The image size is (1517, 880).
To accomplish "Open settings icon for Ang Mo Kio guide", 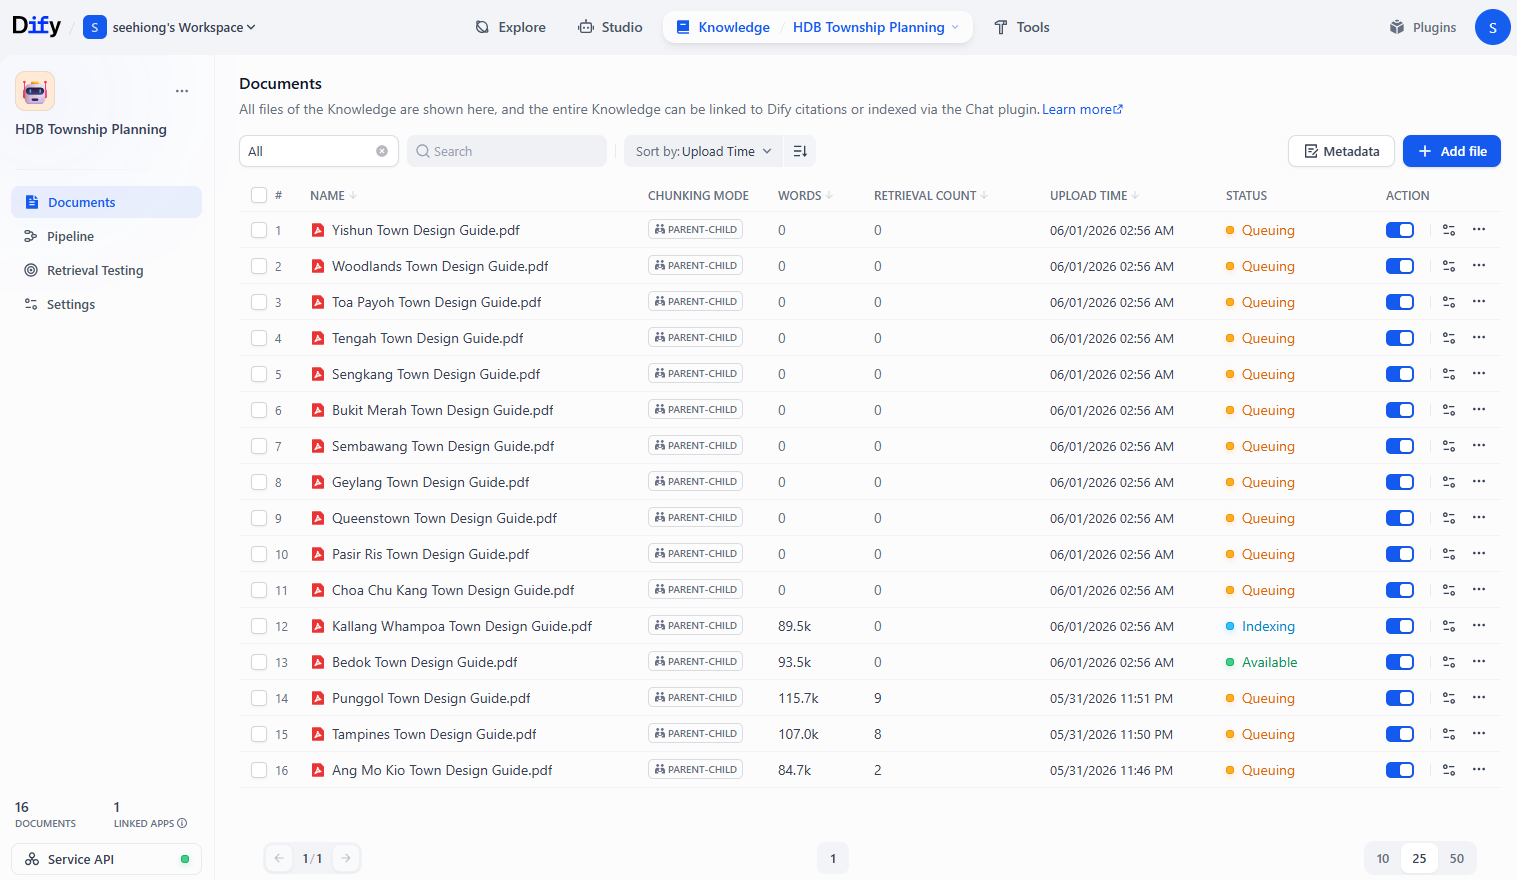I will [x=1449, y=770].
